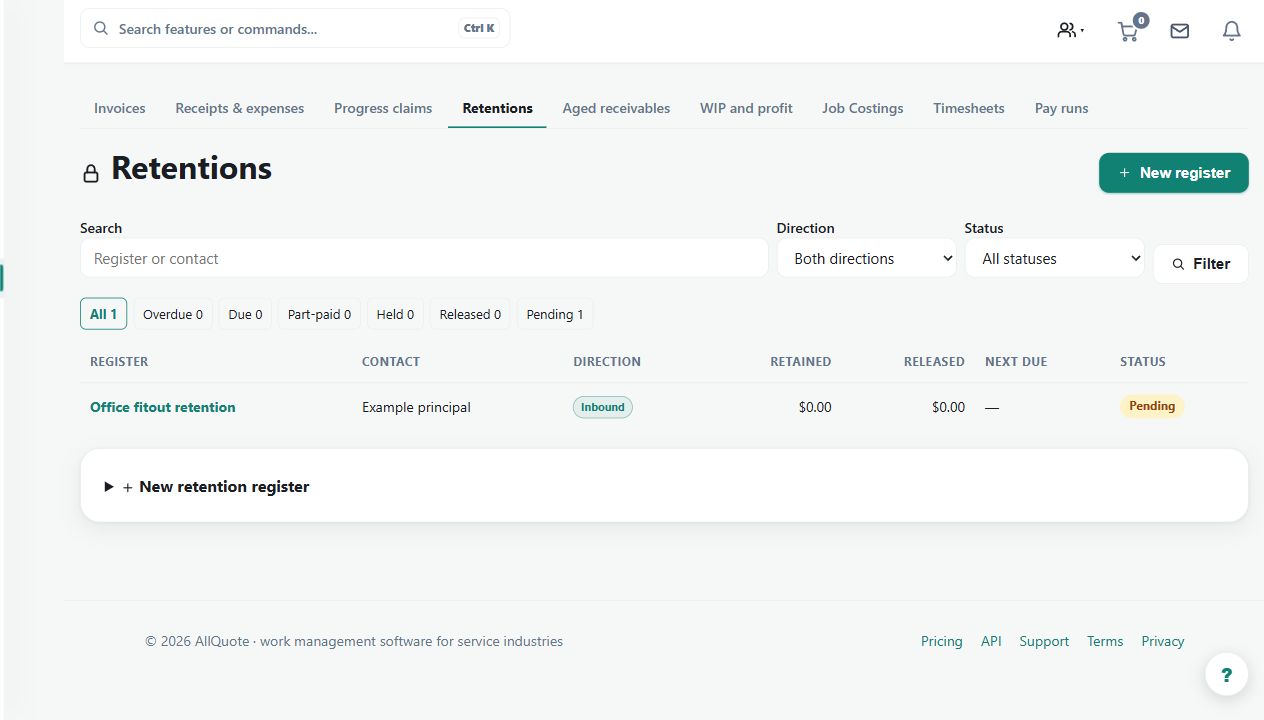Focus the Search features or commands field
Screen dimensions: 1264x720
point(295,28)
